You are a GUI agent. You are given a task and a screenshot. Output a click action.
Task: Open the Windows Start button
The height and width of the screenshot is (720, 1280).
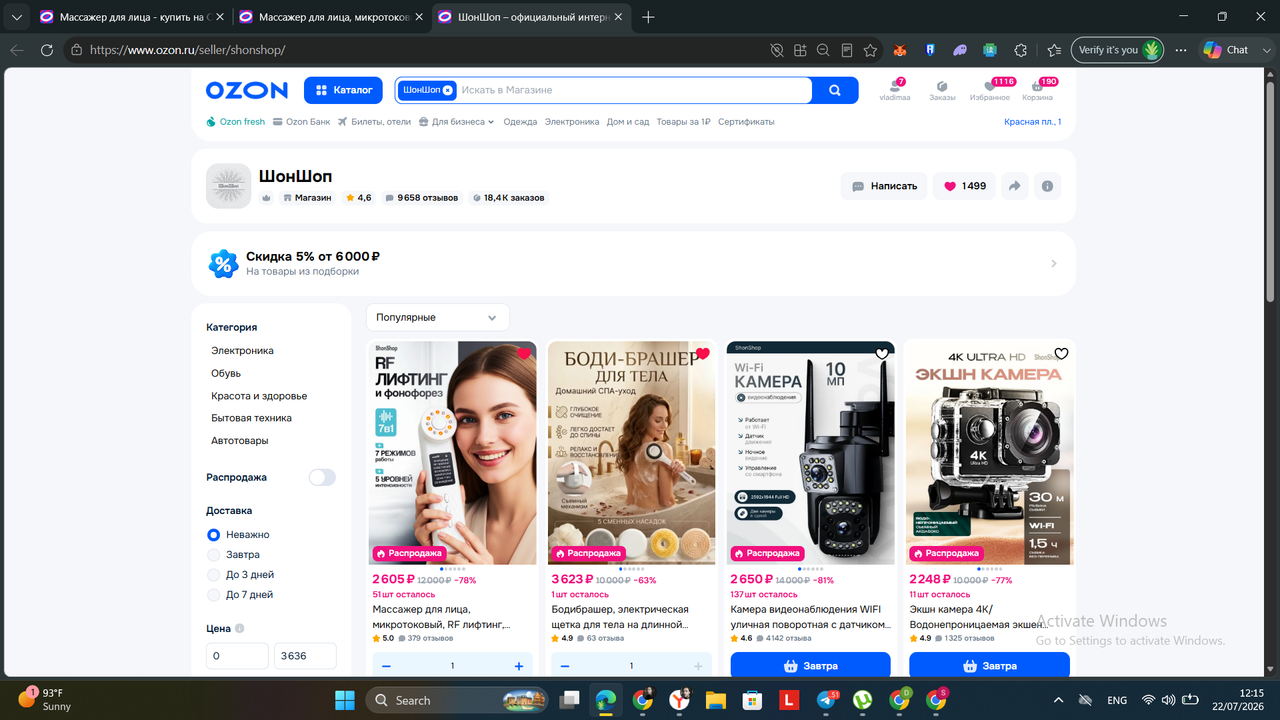tap(345, 700)
